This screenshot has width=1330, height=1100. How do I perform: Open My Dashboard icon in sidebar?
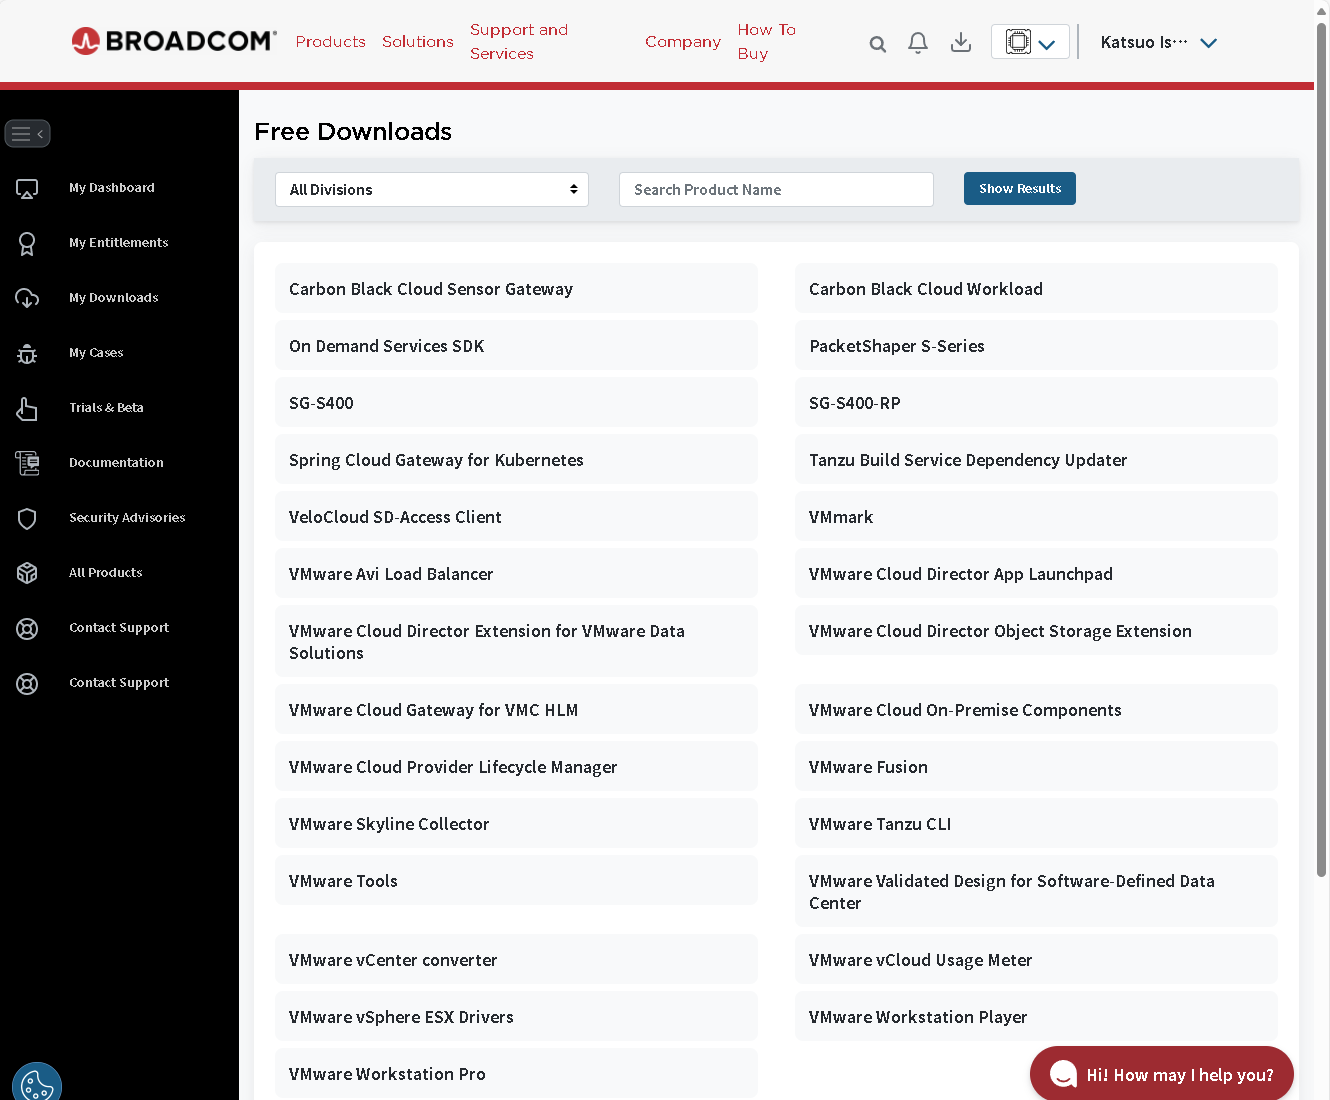27,188
